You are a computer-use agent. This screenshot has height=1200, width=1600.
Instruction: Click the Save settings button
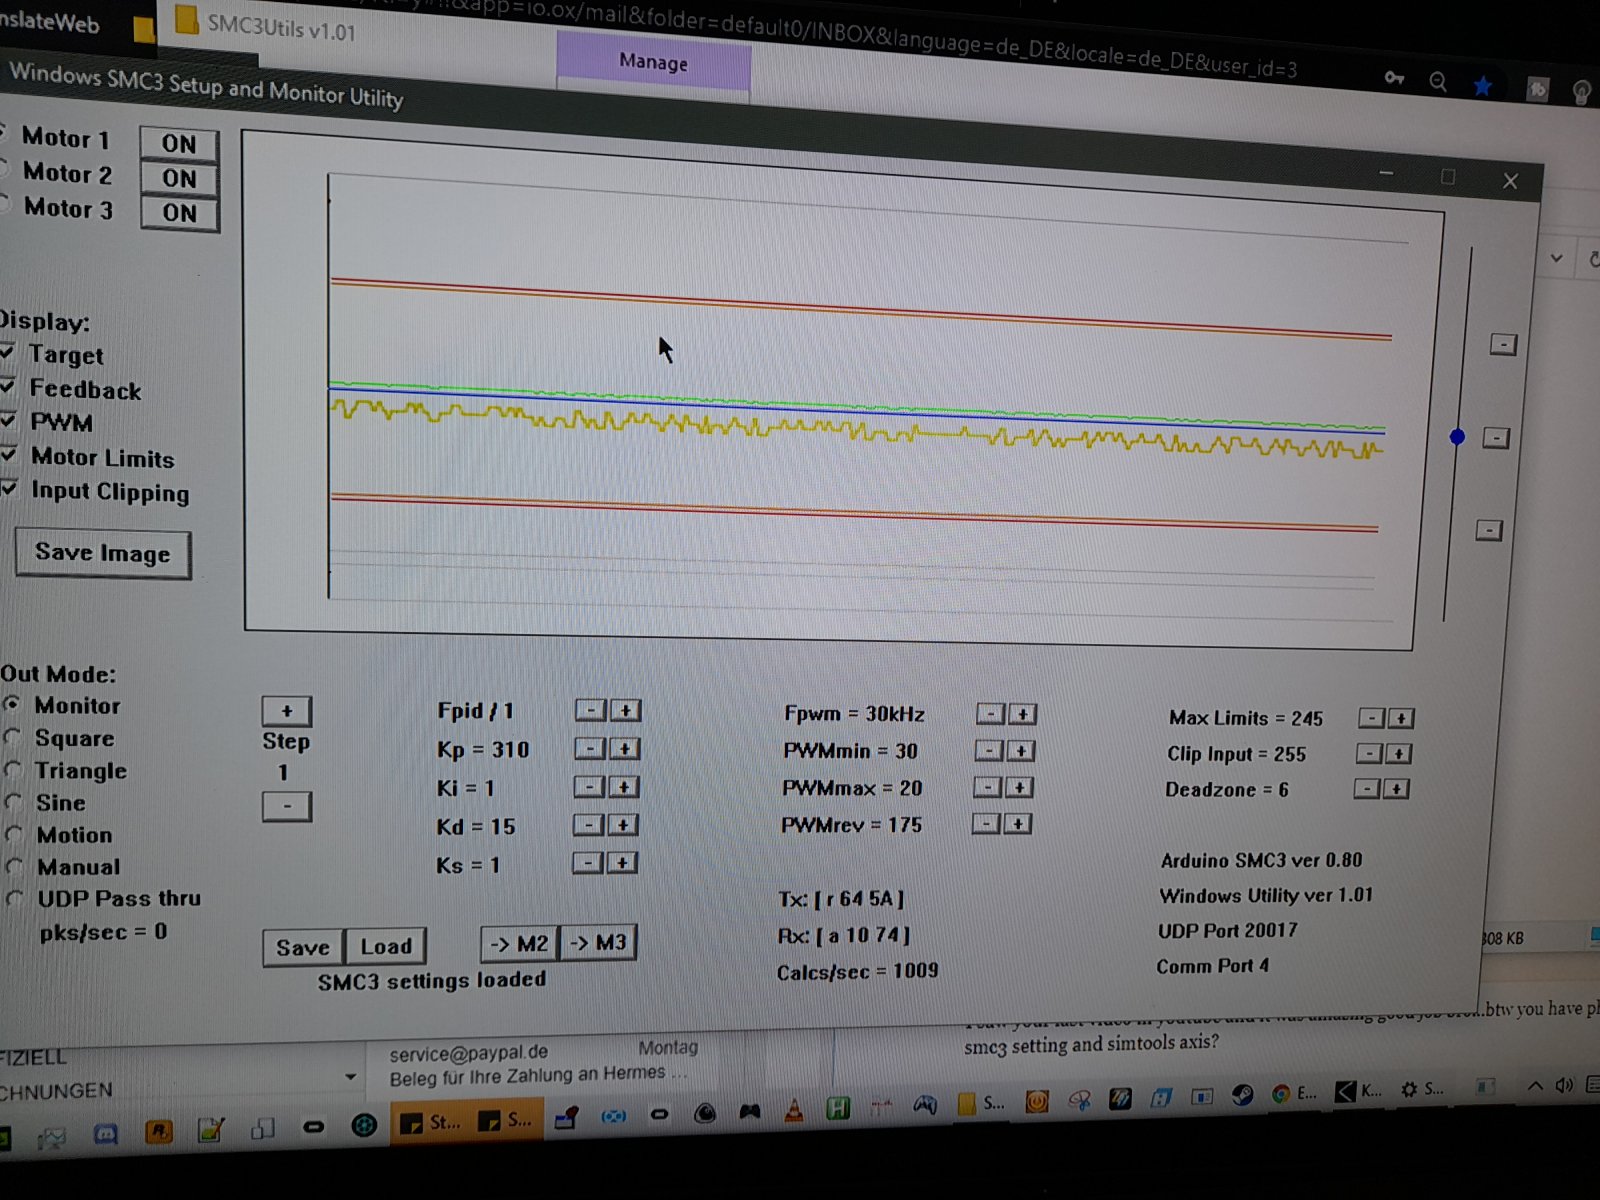pos(303,947)
